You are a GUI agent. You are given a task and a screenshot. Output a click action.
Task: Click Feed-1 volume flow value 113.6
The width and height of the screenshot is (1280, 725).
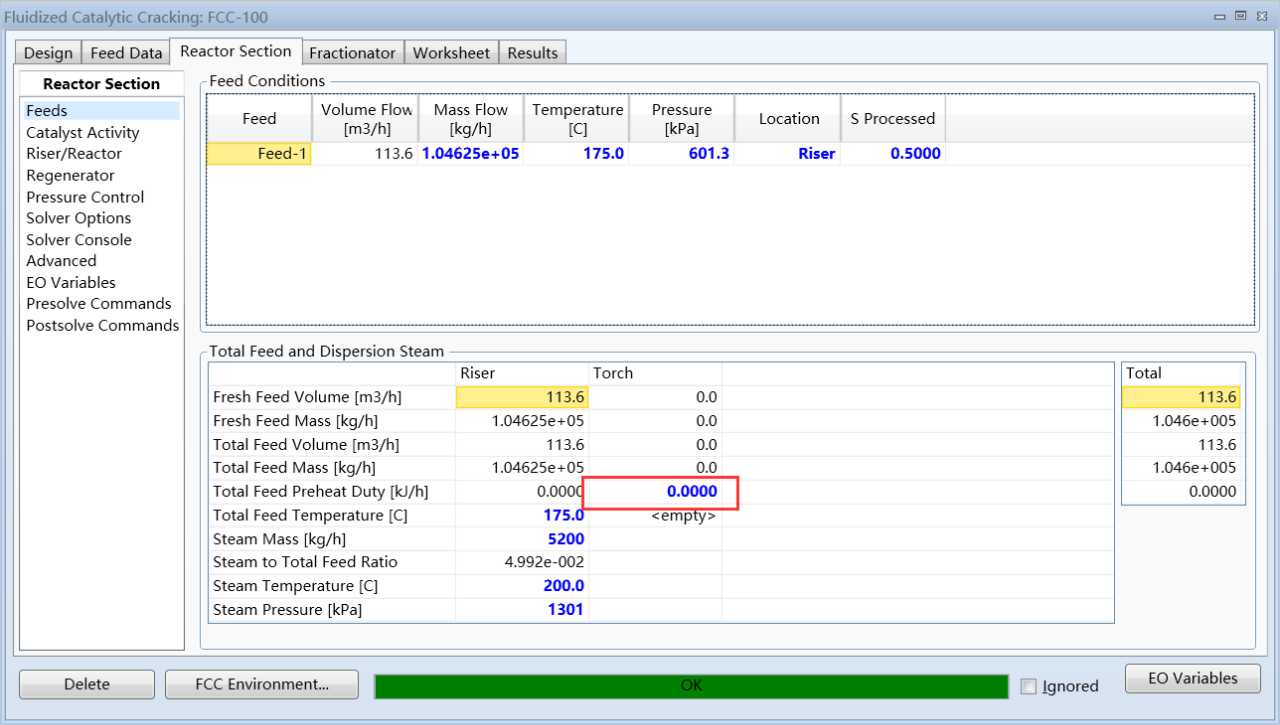(365, 154)
